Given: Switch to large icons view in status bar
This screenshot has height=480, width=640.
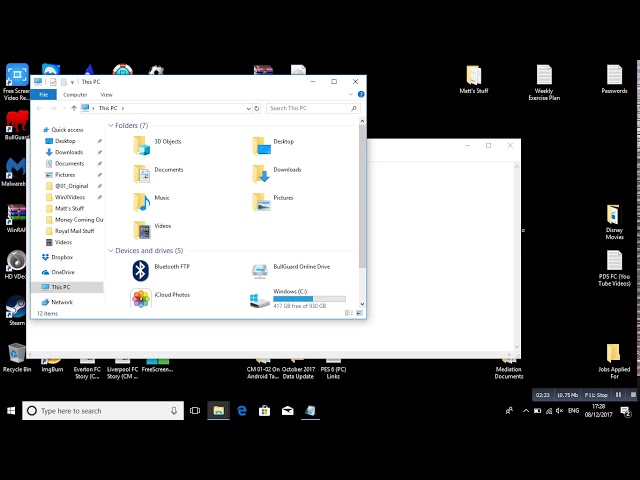Looking at the screenshot, I should (359, 313).
